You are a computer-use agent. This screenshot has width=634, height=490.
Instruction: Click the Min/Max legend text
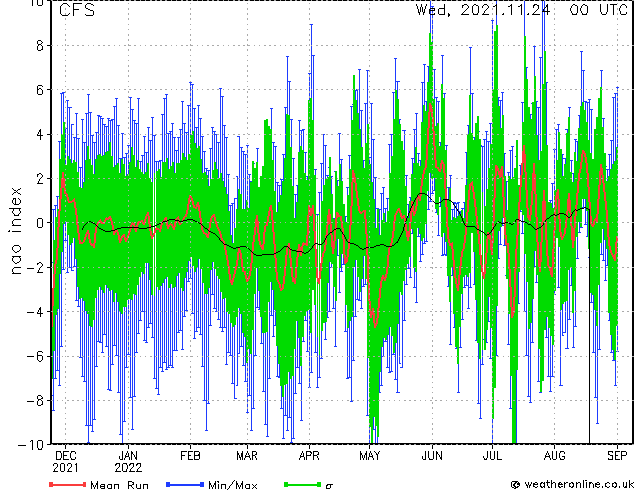(232, 485)
